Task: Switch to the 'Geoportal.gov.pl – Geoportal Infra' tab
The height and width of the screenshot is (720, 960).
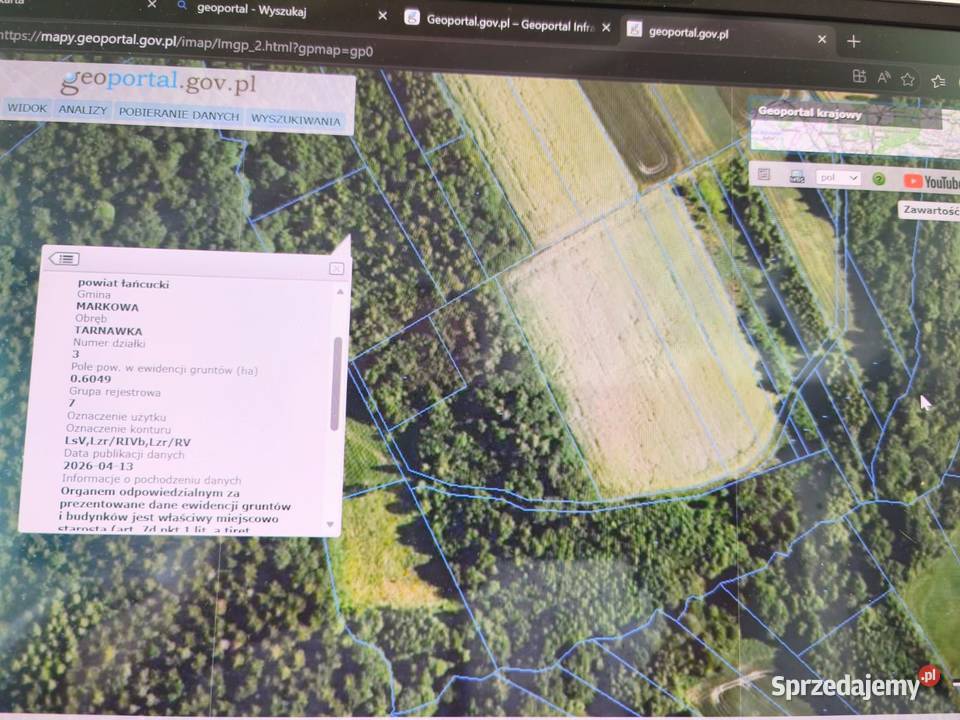Action: (x=510, y=23)
